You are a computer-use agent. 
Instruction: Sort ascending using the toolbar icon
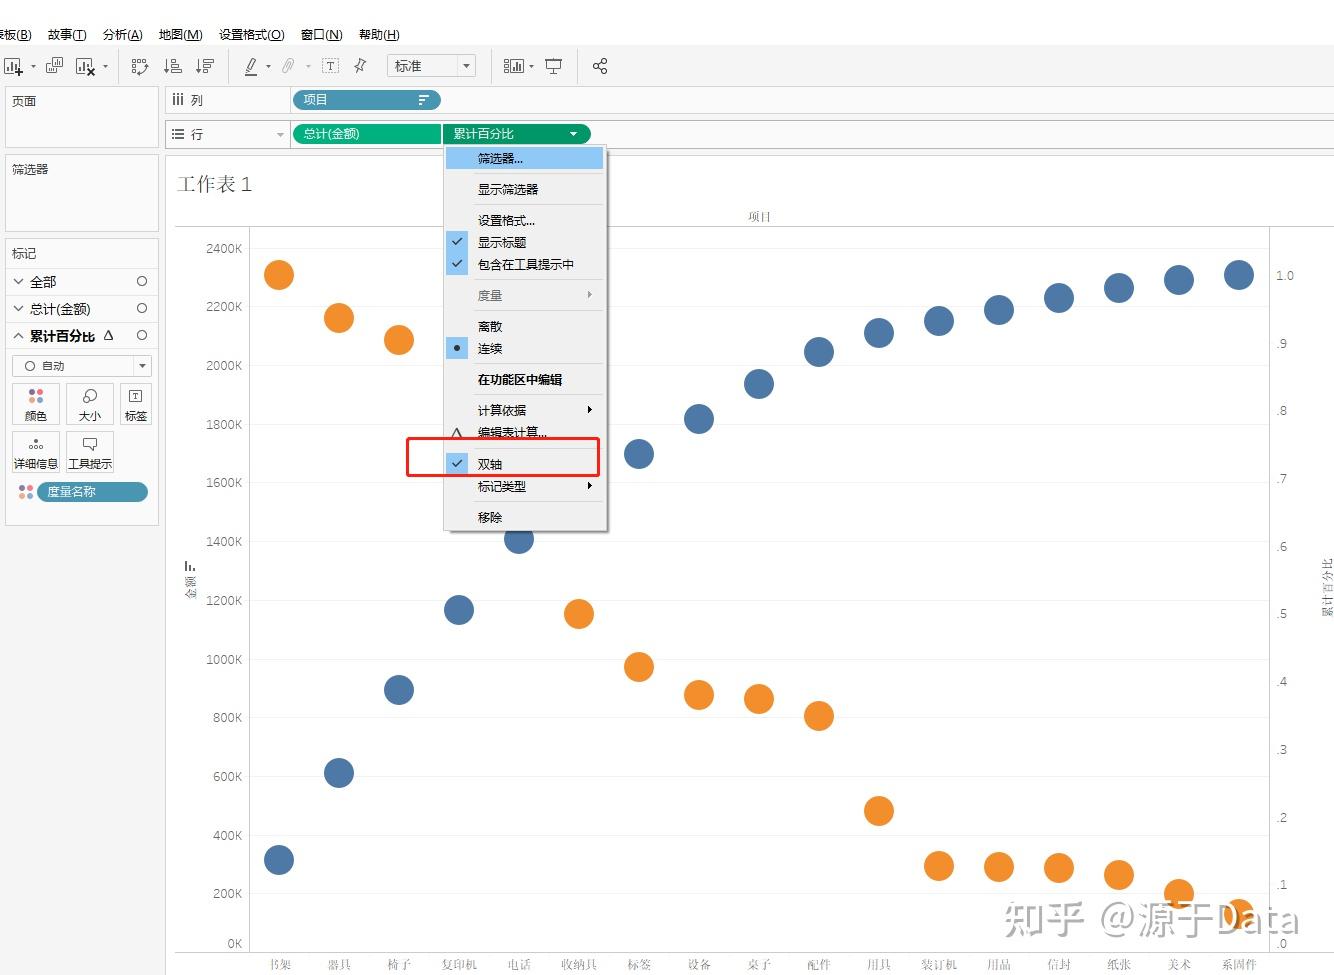click(x=173, y=66)
